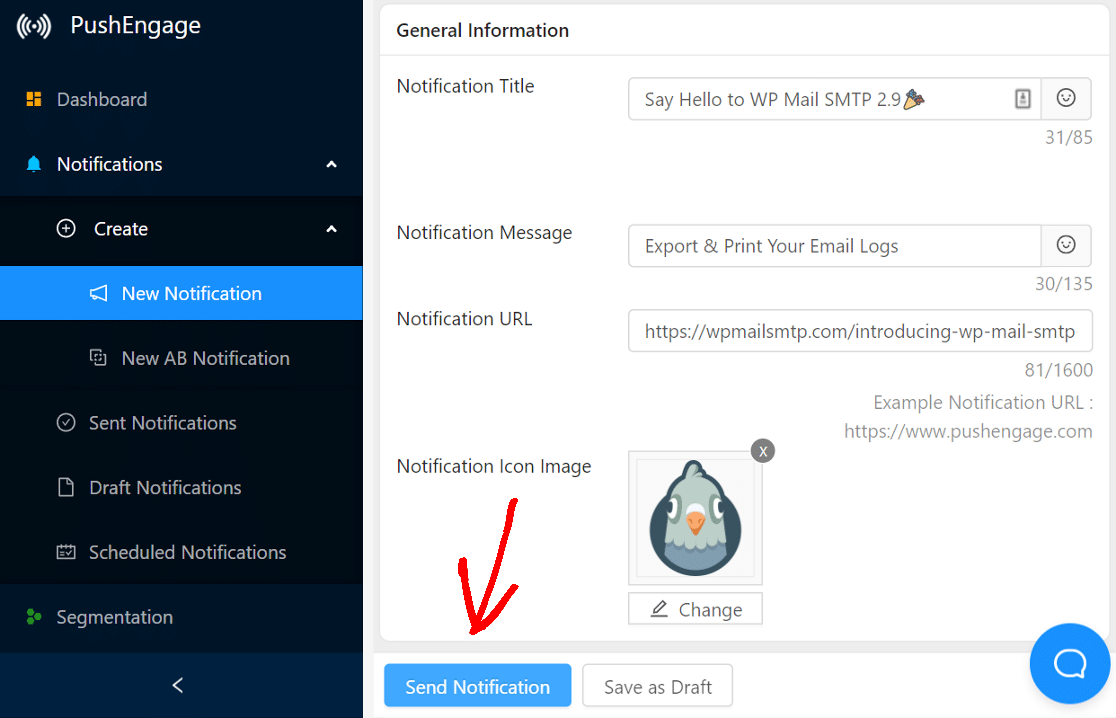The image size is (1116, 718).
Task: Select the pigeon icon image thumbnail
Action: tap(695, 518)
